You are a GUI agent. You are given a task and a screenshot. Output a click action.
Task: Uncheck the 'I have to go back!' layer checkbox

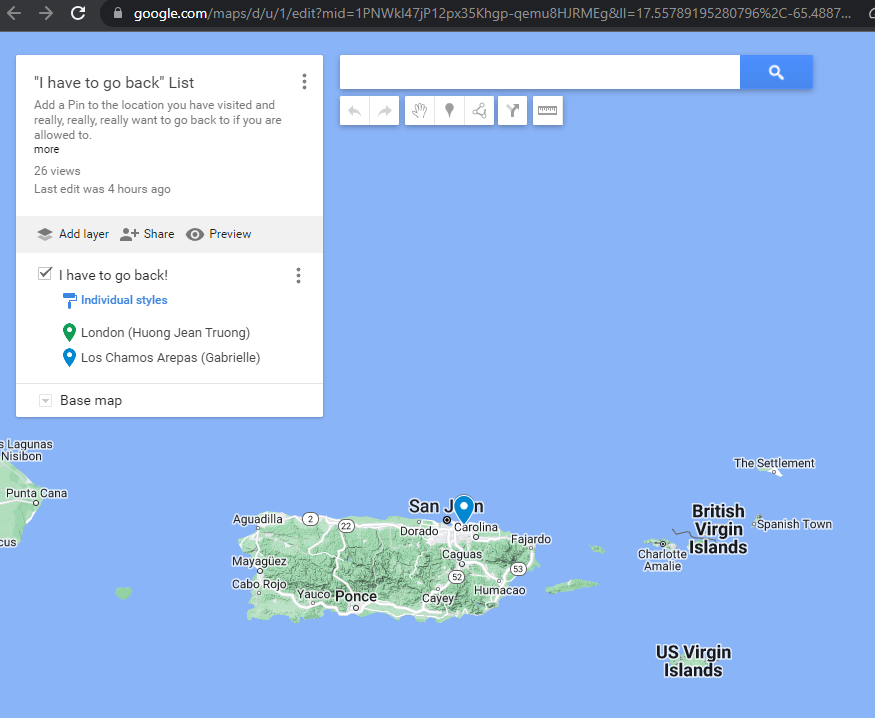[x=44, y=274]
